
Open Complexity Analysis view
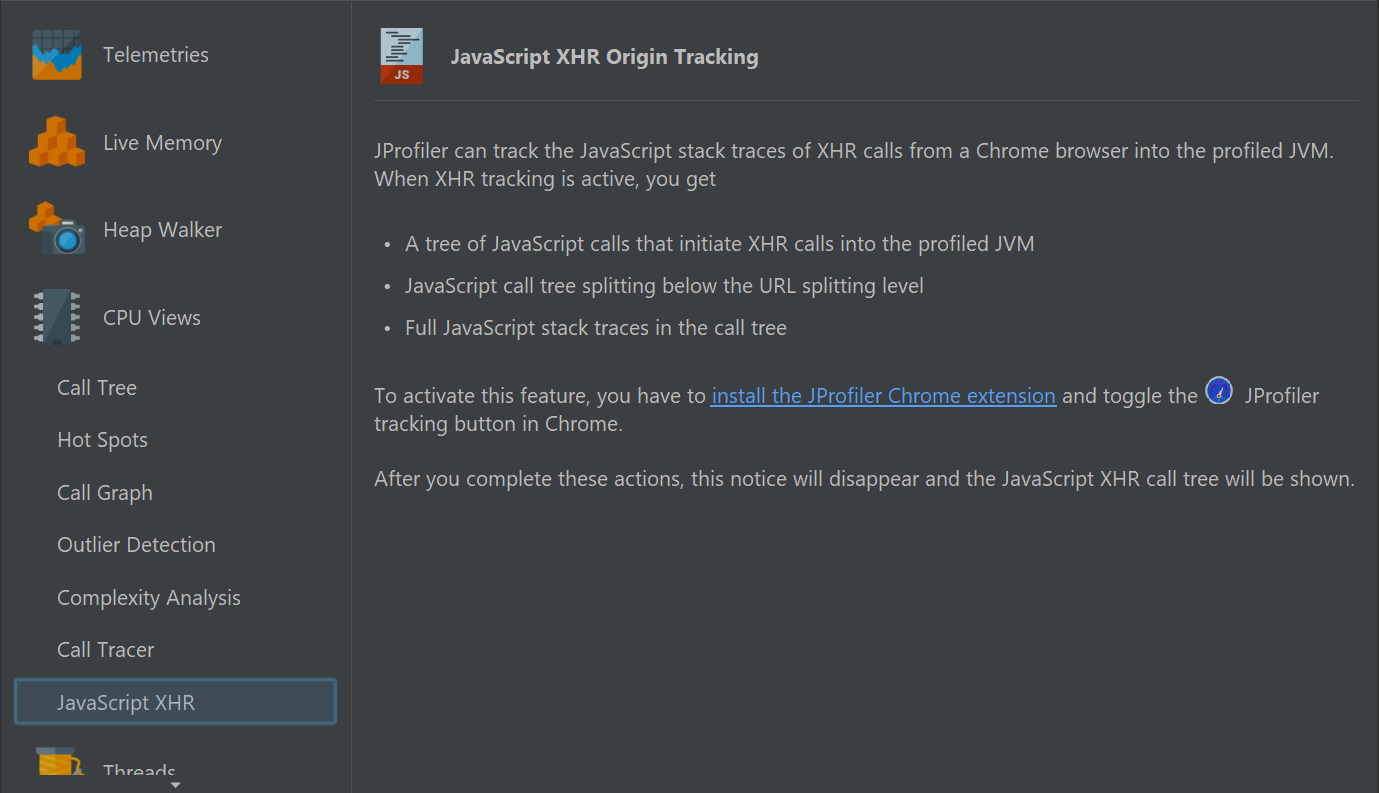[149, 598]
